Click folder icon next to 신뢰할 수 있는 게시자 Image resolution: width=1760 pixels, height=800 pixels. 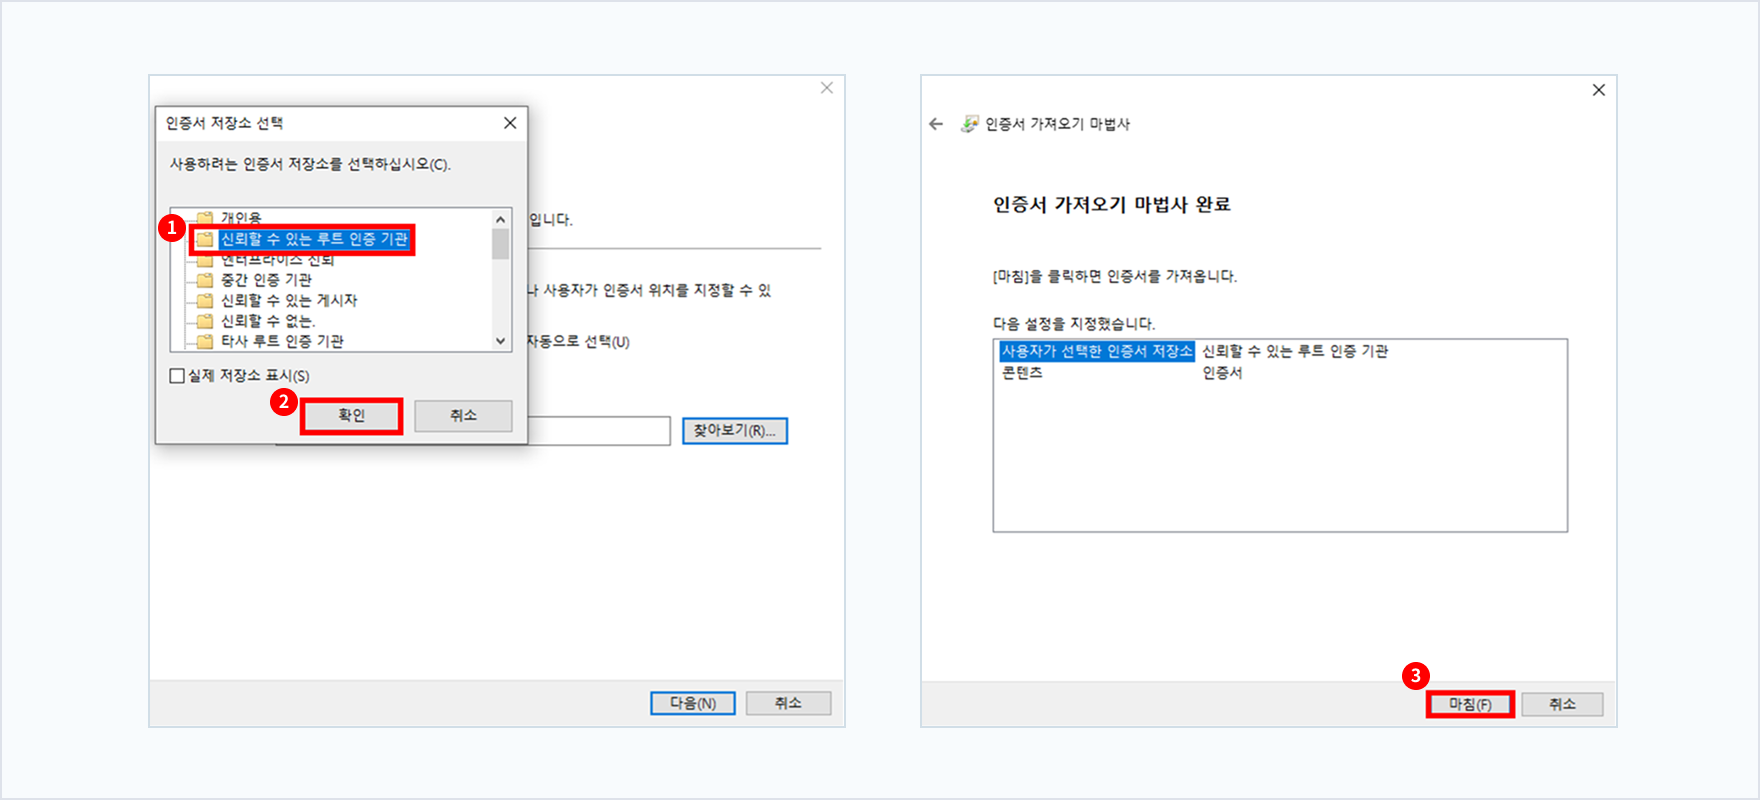pyautogui.click(x=205, y=300)
